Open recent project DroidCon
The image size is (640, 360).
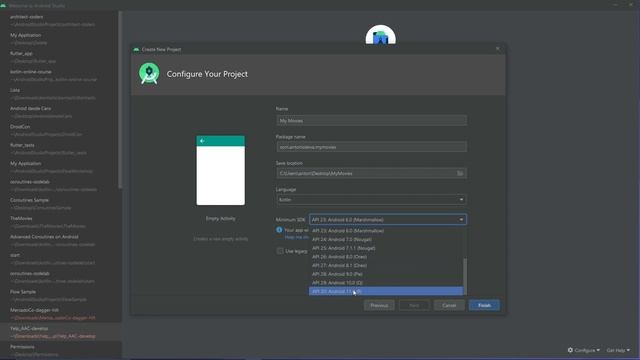pos(60,131)
